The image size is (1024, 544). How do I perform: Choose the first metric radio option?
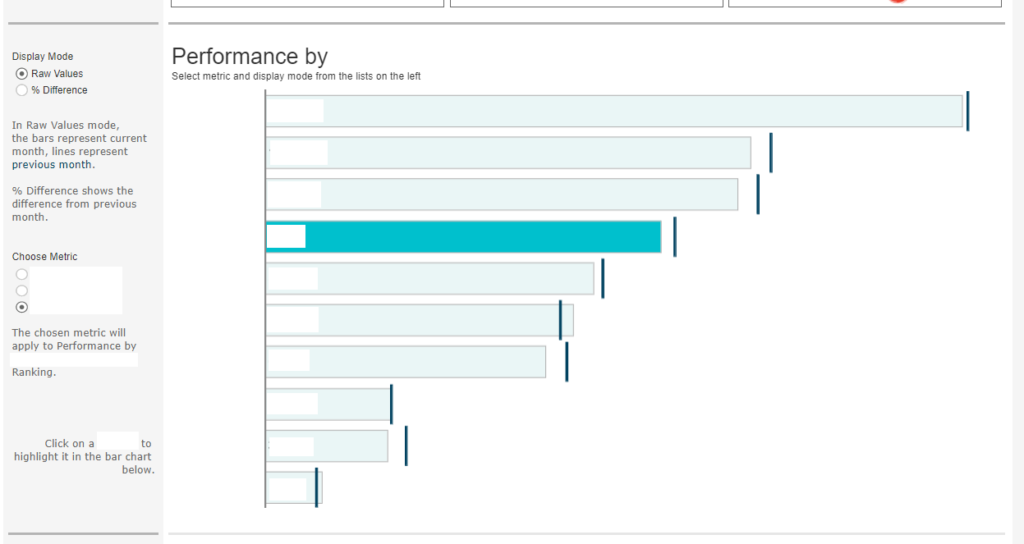22,274
